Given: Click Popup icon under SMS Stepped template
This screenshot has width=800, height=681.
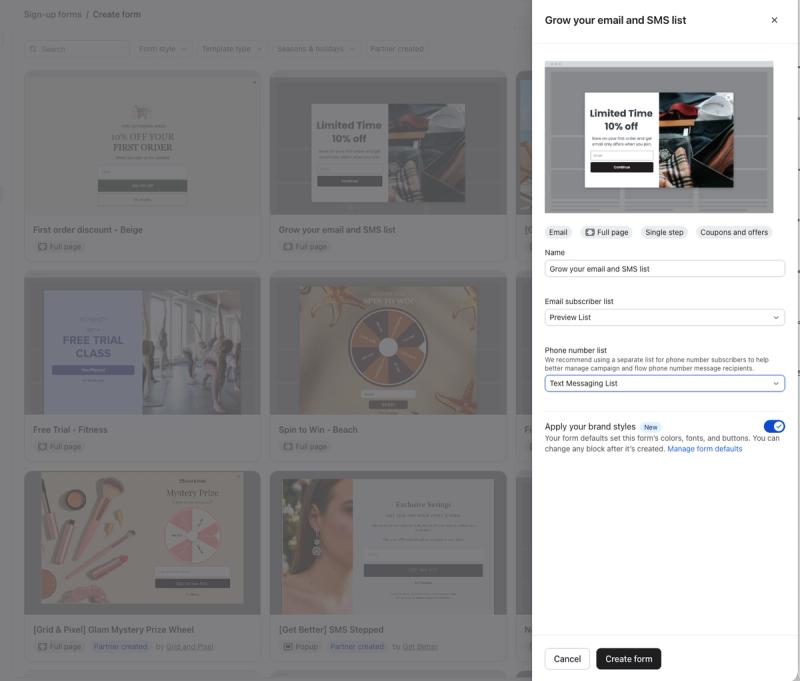Looking at the screenshot, I should 288,646.
